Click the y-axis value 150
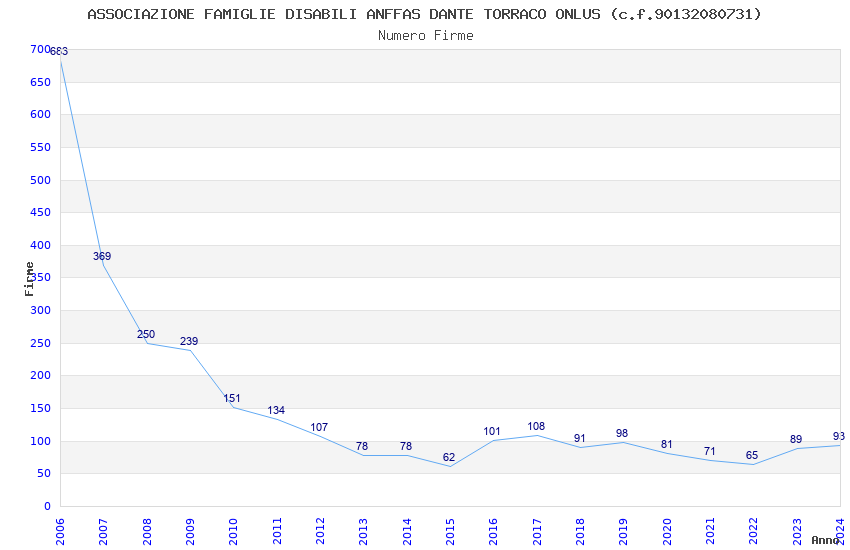The image size is (850, 550). pos(41,409)
